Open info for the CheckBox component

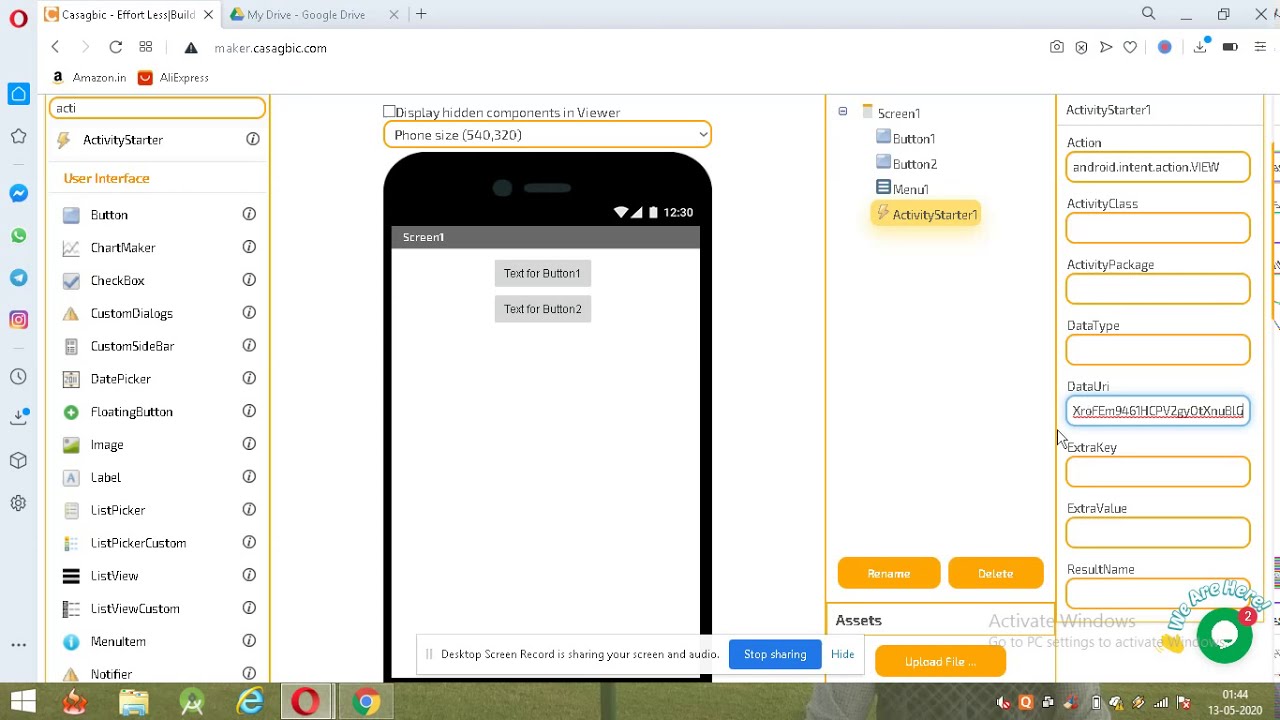pos(249,280)
